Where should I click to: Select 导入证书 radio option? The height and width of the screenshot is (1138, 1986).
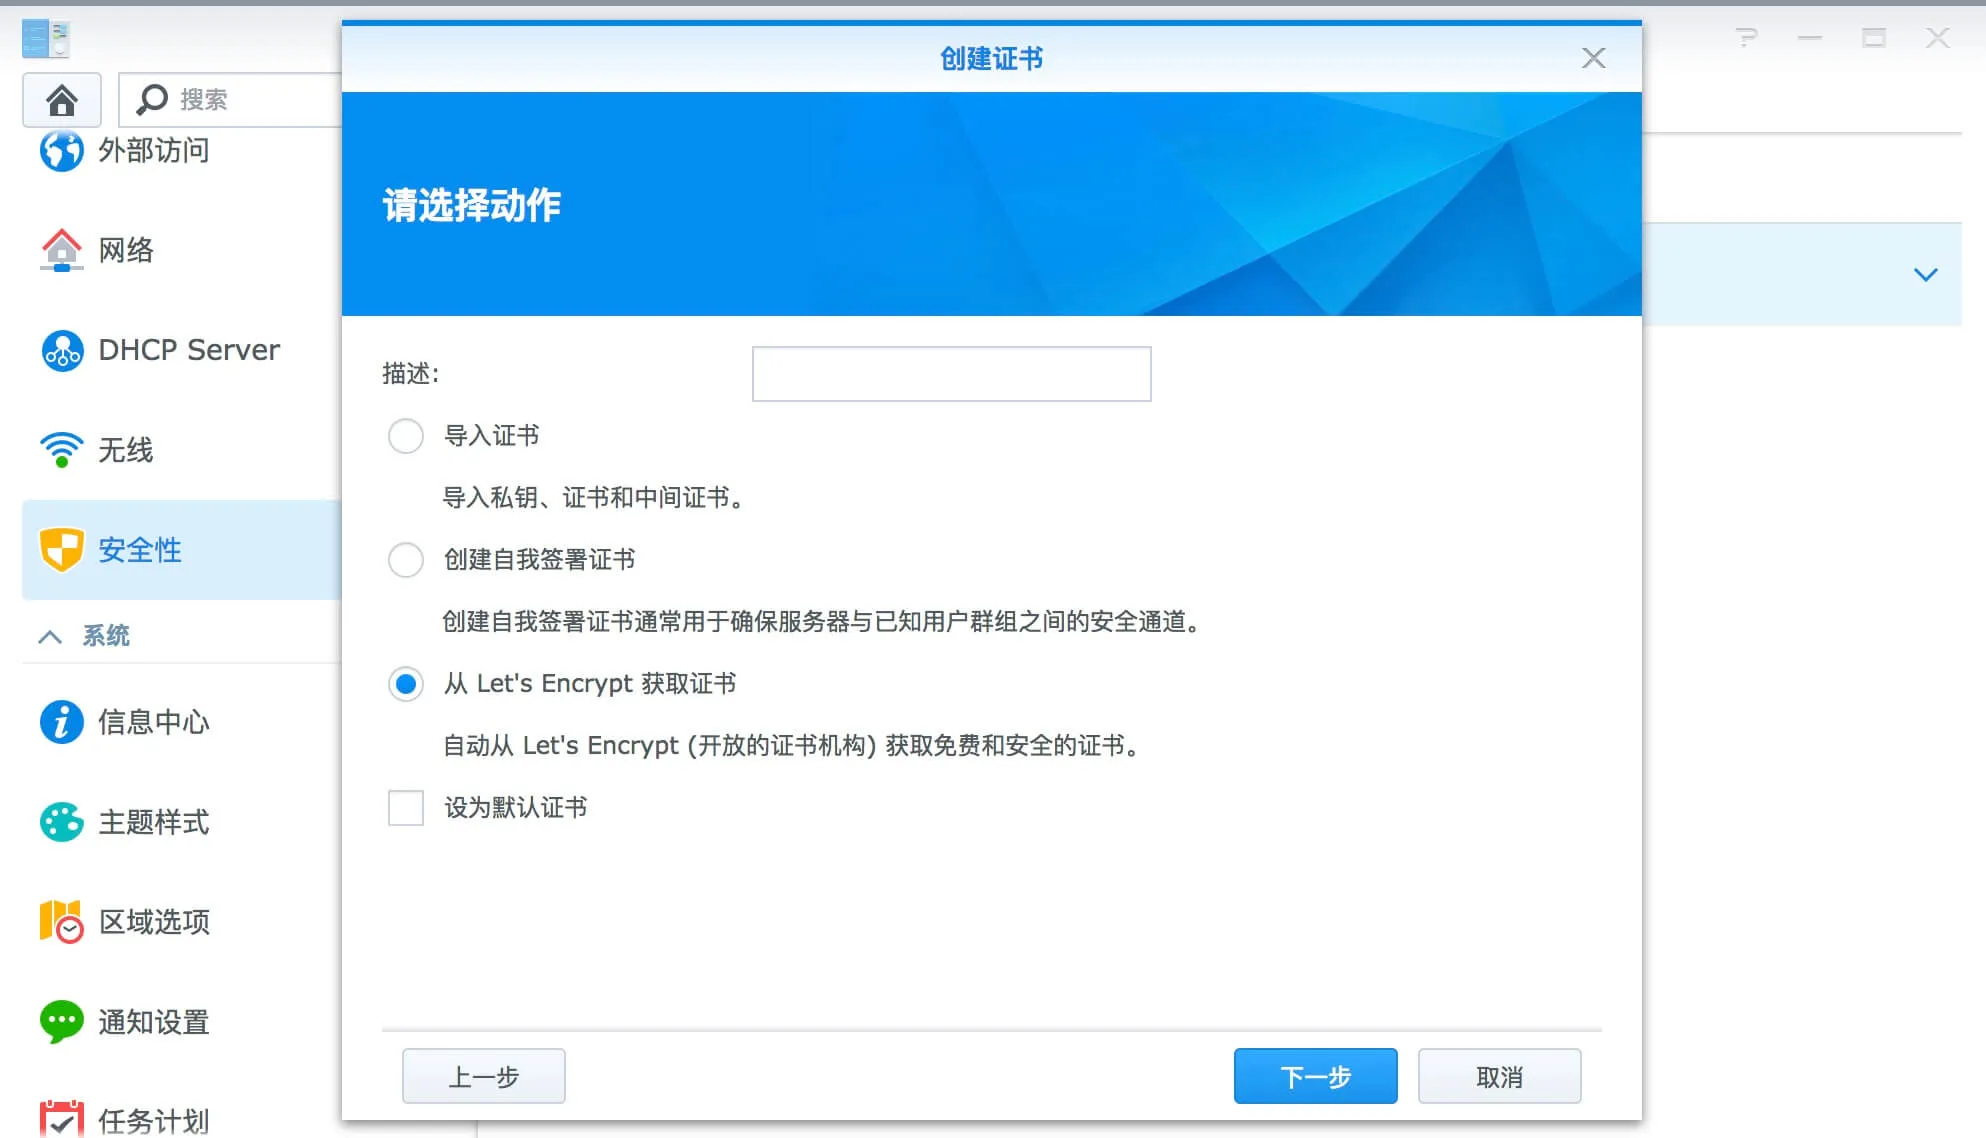pyautogui.click(x=406, y=436)
